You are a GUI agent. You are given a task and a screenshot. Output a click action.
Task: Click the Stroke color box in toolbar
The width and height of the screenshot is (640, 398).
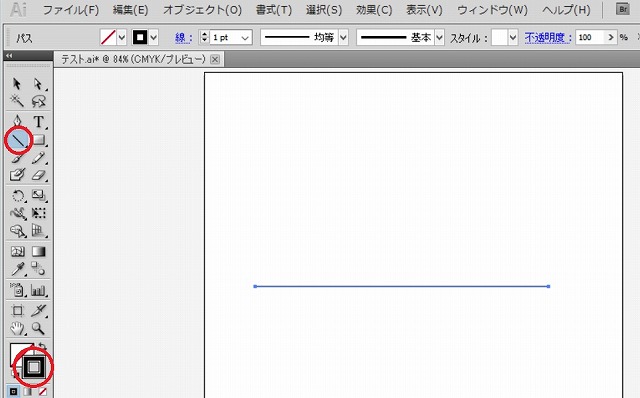(34, 367)
